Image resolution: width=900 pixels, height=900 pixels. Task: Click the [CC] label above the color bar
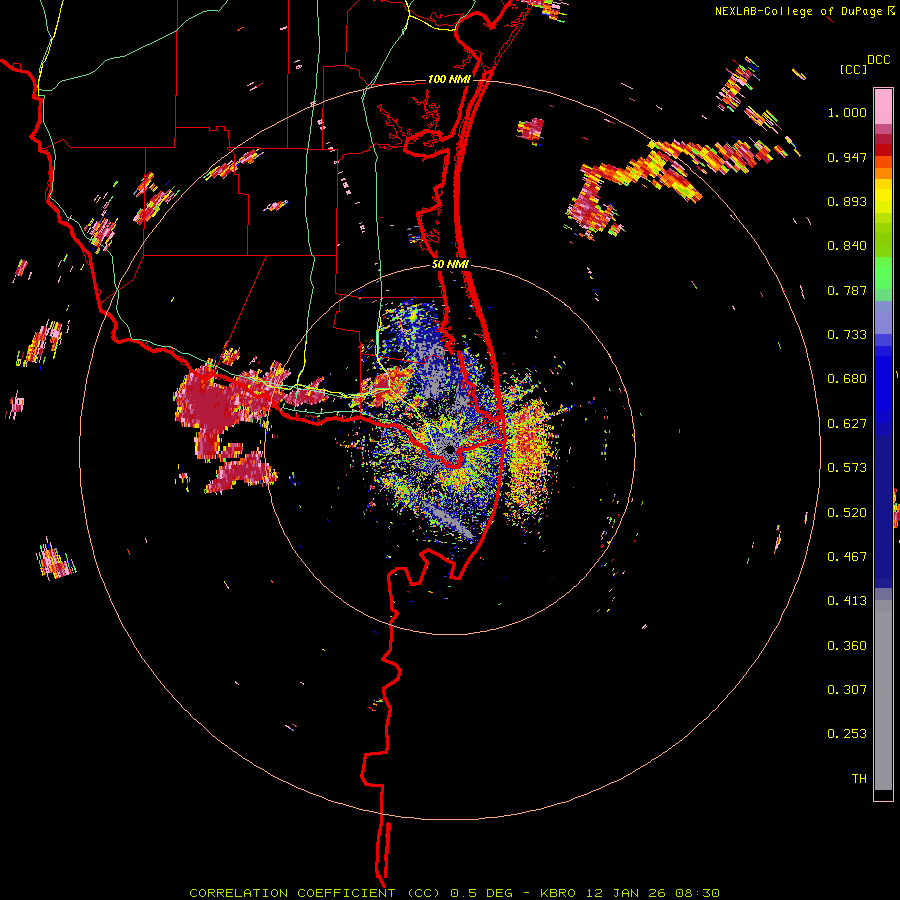click(853, 69)
